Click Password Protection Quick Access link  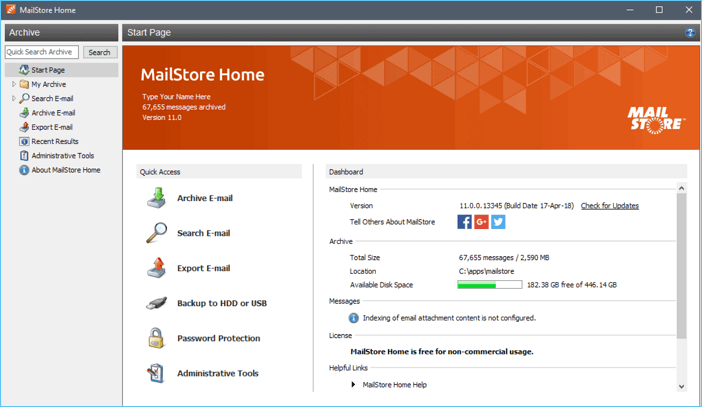[x=218, y=338]
